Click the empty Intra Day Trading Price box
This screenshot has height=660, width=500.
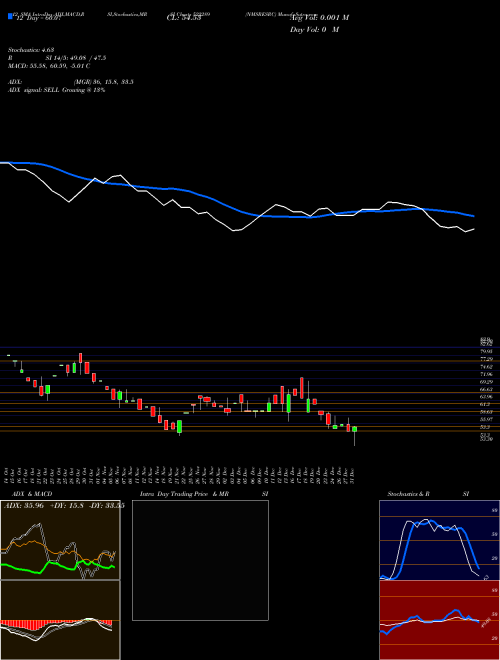point(200,560)
